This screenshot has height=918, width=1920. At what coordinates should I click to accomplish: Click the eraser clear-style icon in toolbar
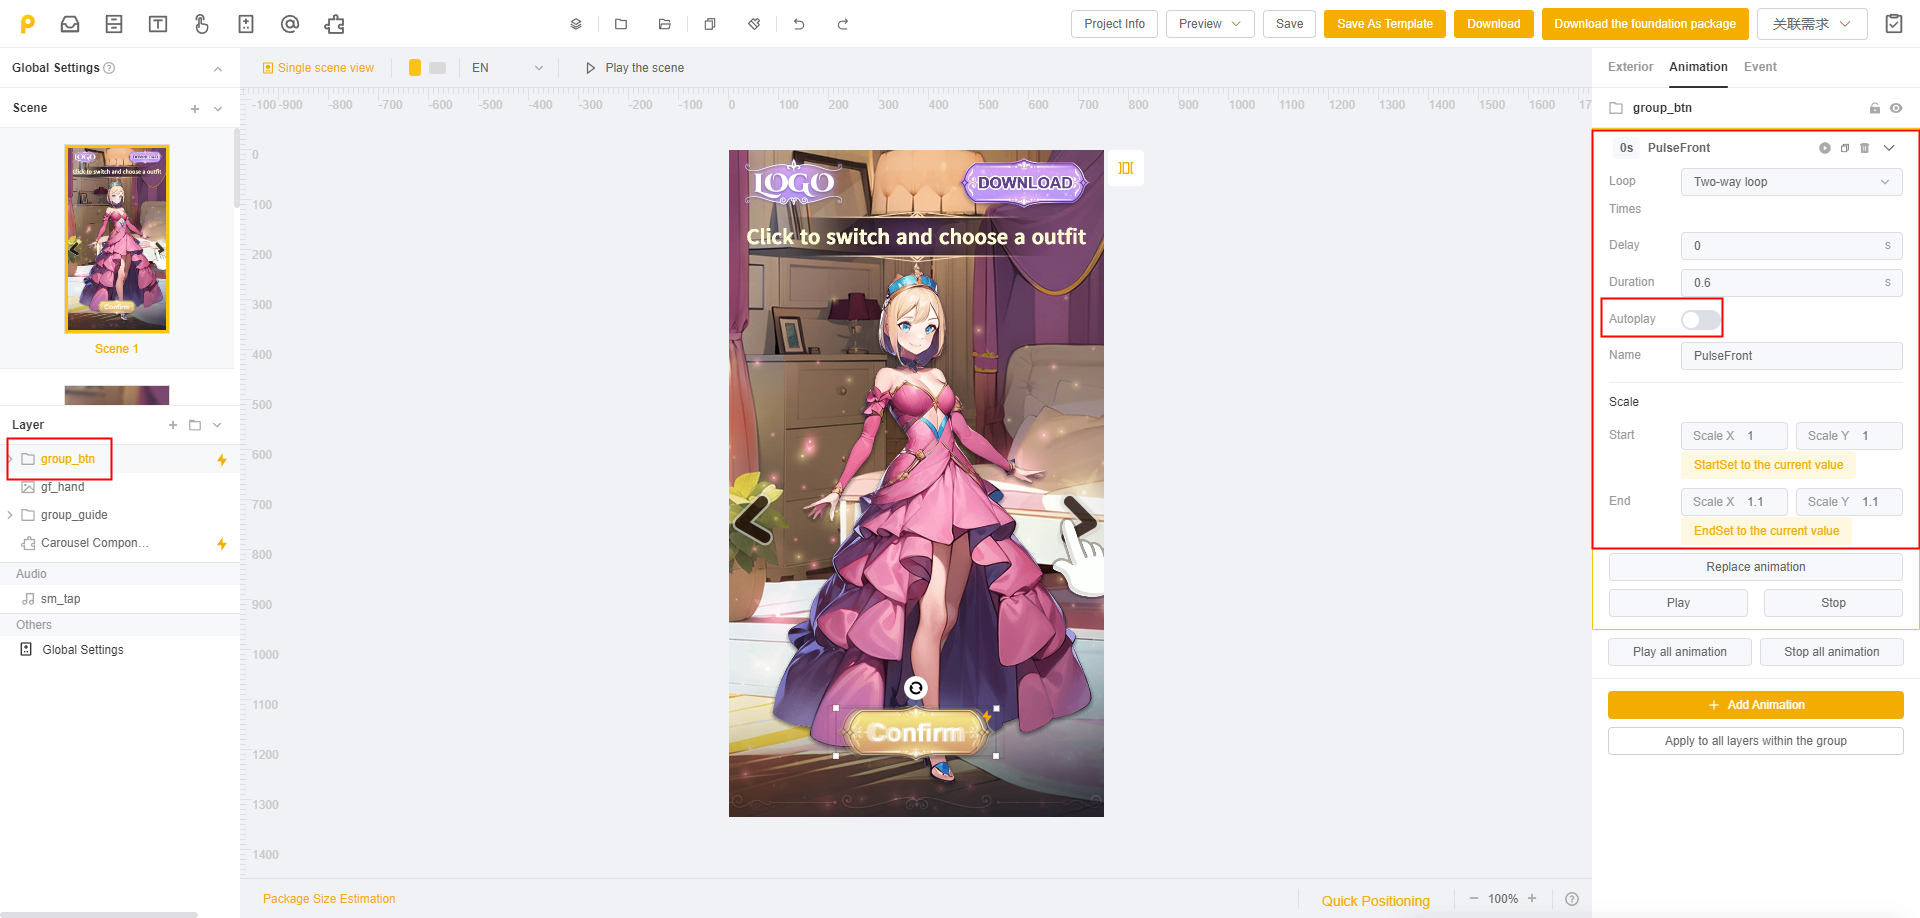point(754,24)
